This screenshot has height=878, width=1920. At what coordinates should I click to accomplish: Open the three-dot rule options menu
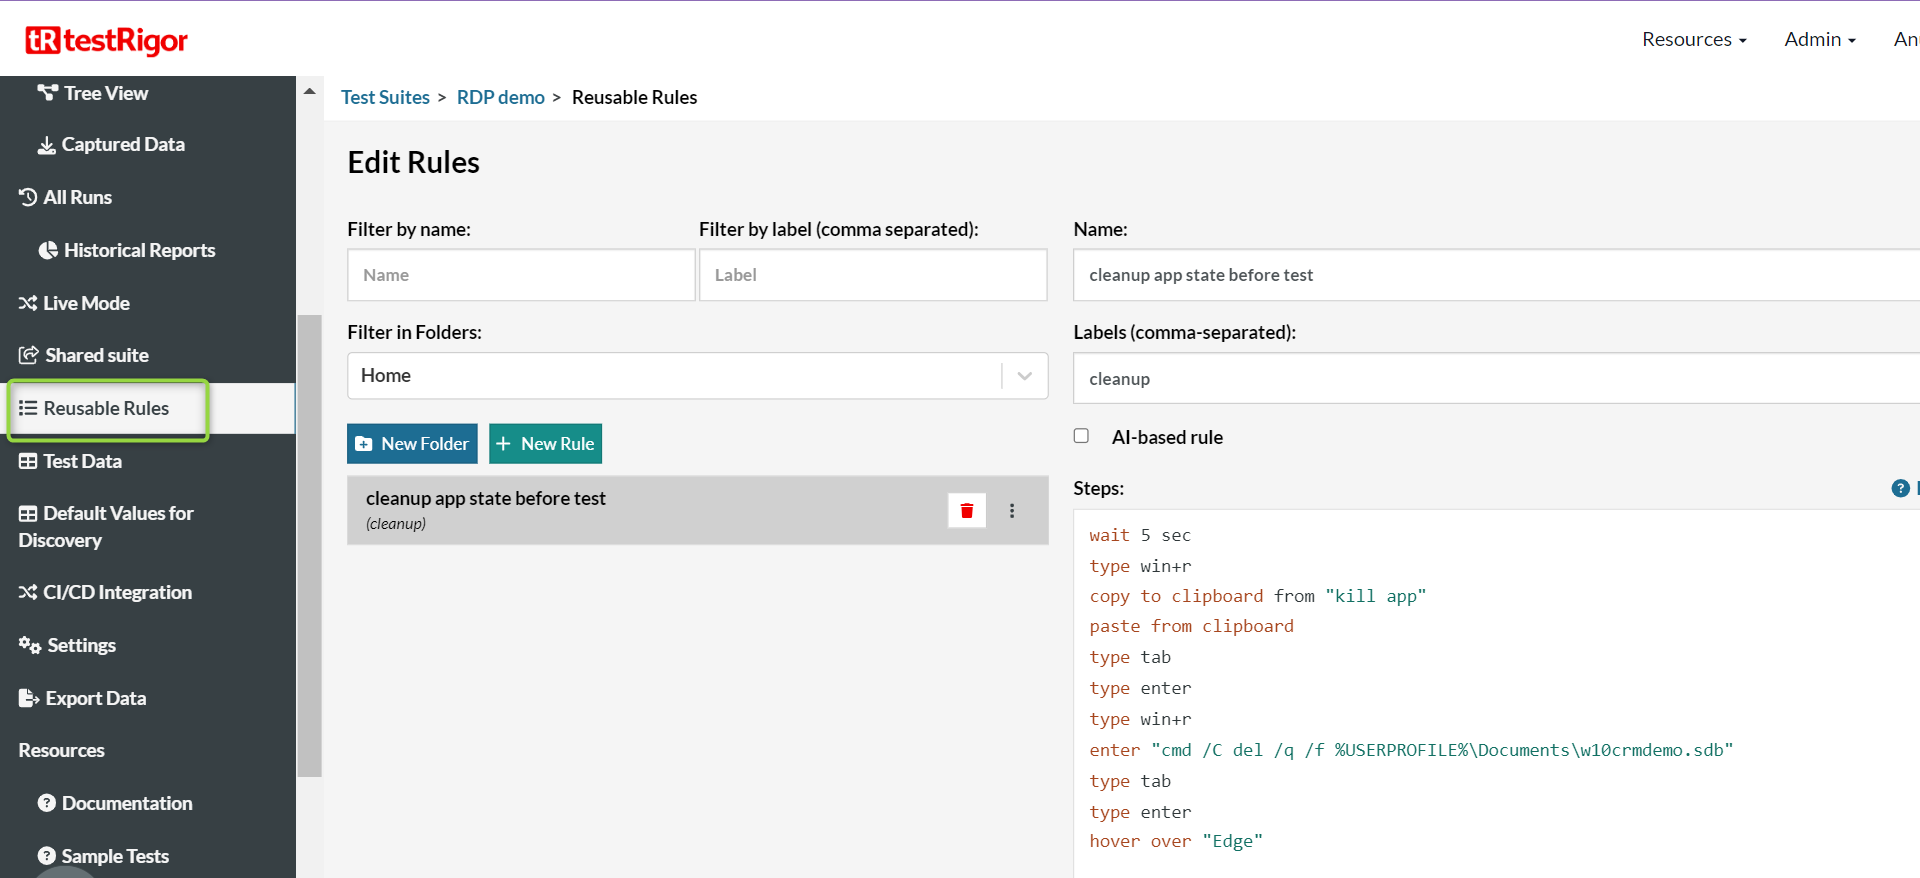(x=1012, y=511)
